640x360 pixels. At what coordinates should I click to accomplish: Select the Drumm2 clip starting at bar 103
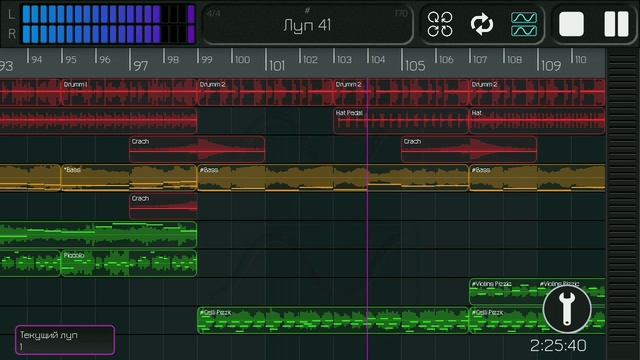coord(401,93)
